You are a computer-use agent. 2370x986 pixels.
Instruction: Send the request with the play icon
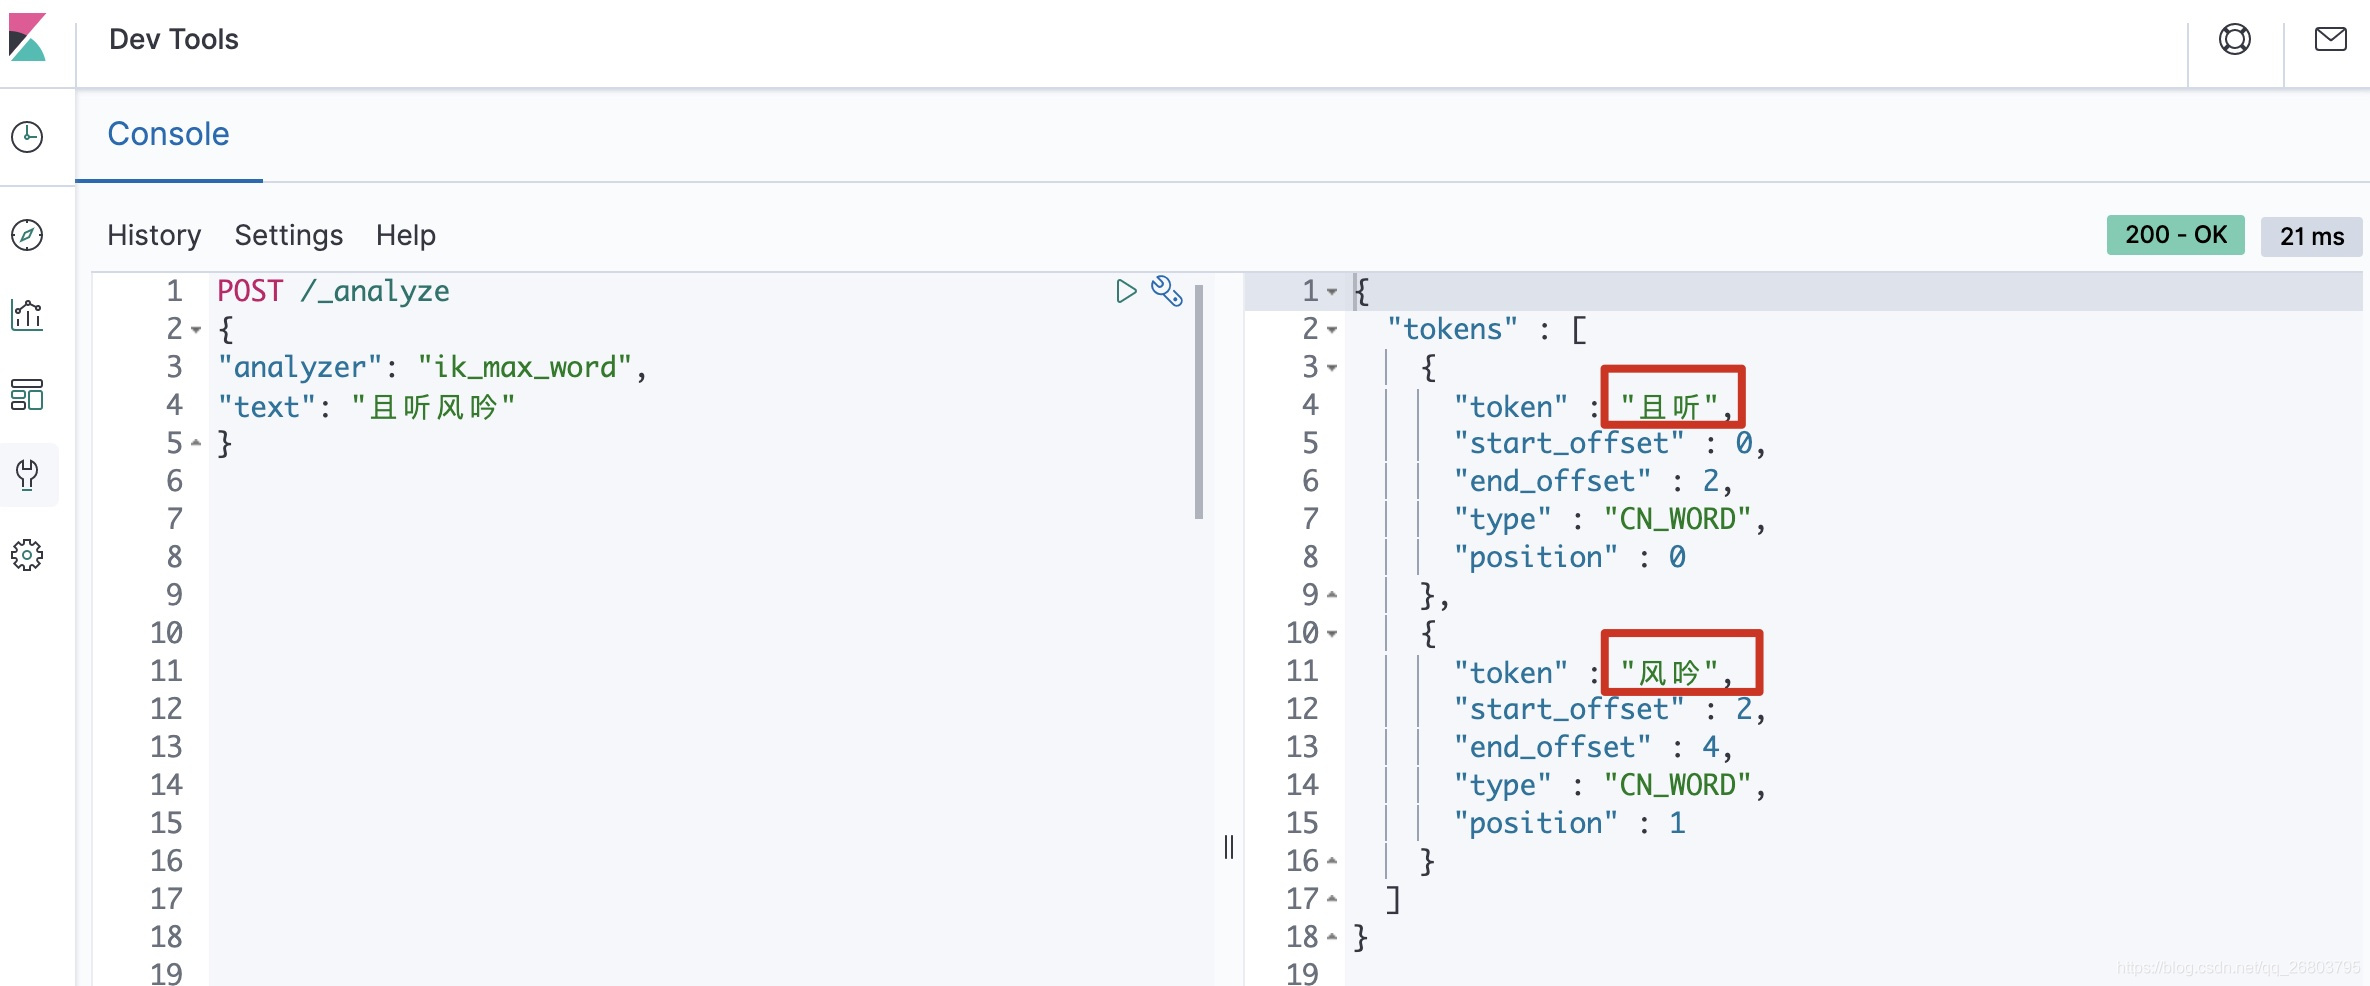[x=1126, y=291]
